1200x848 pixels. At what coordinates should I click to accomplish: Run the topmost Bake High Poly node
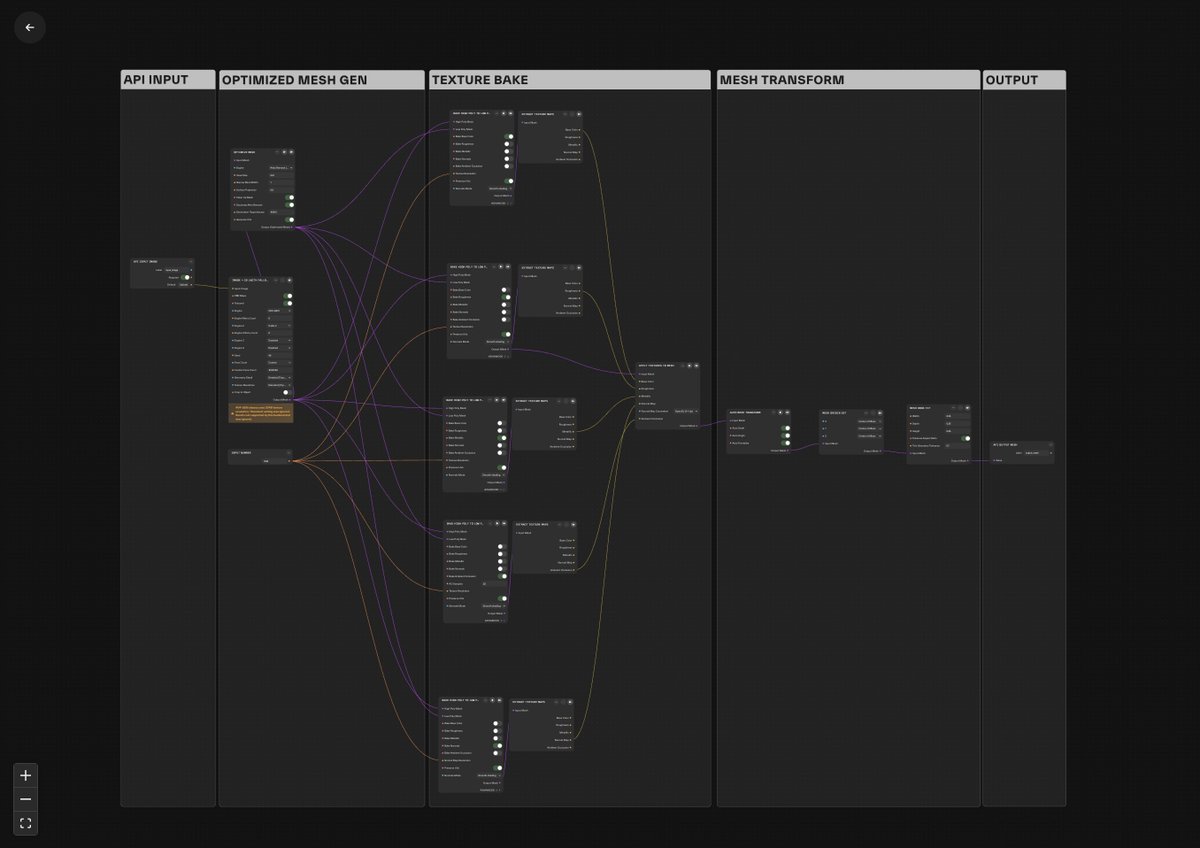[x=504, y=113]
